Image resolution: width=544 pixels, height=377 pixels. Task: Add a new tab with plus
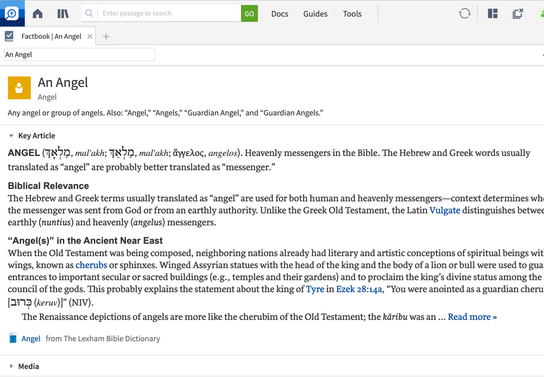point(106,36)
